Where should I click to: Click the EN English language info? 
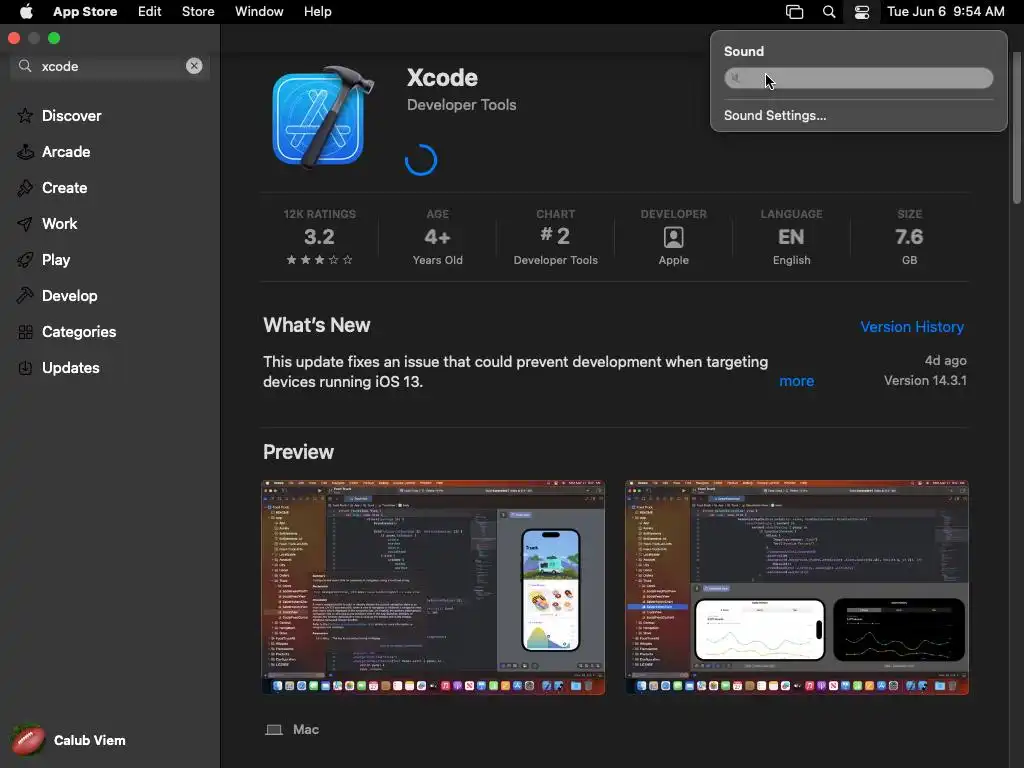tap(792, 237)
